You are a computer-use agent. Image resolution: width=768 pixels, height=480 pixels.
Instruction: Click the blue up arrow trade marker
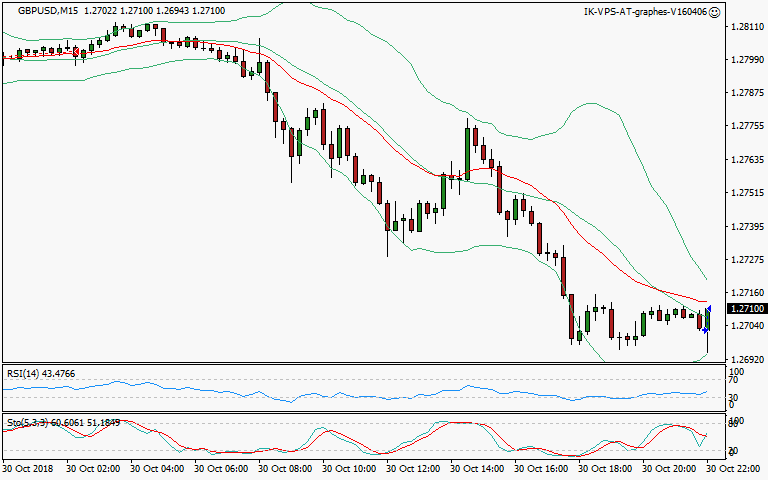(708, 309)
